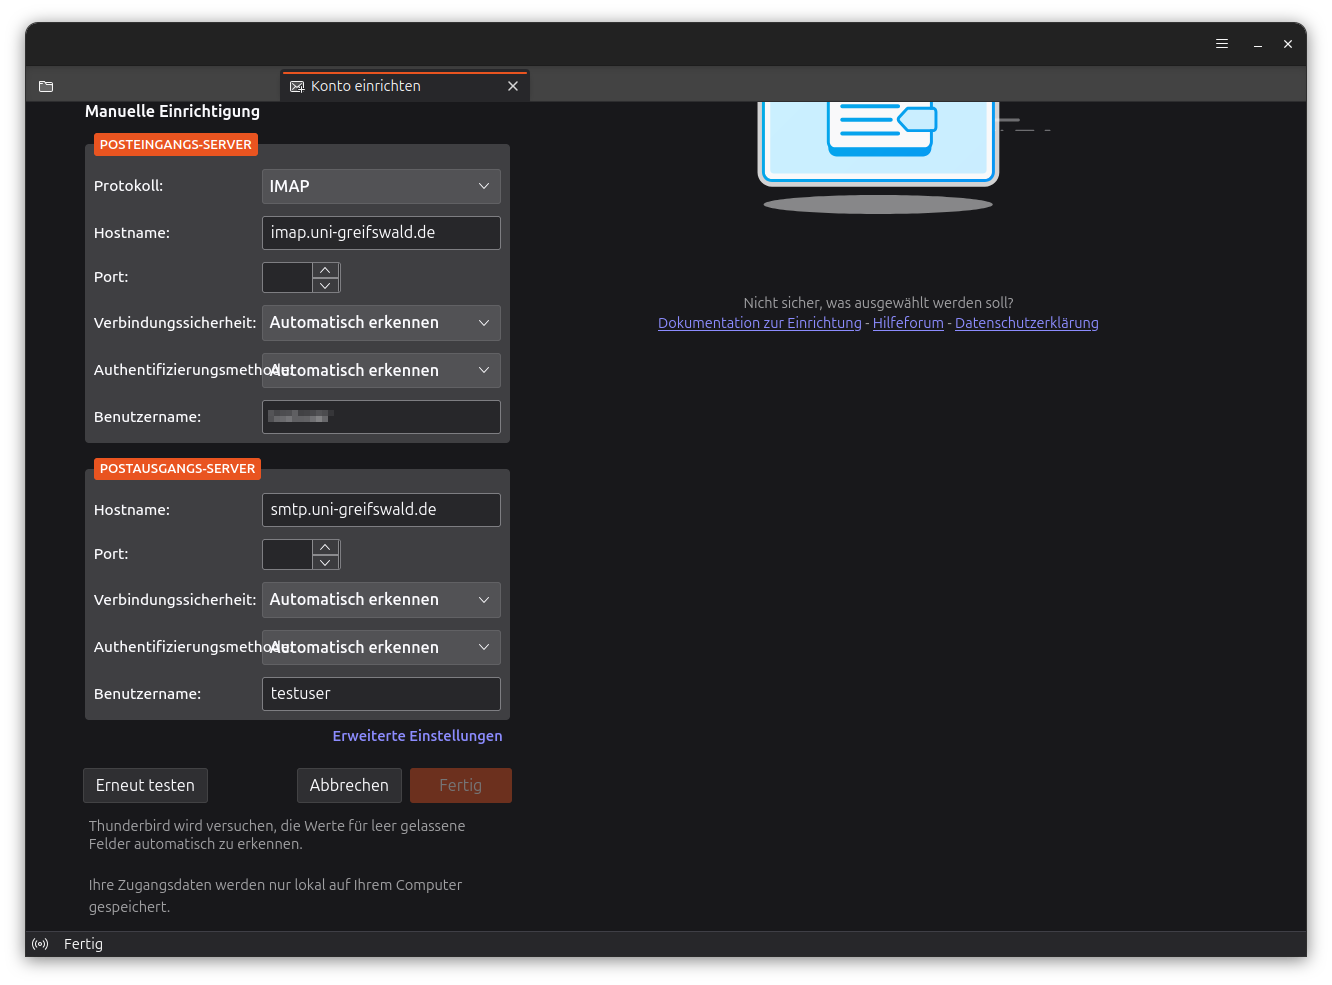Increase the incoming server port value
This screenshot has height=985, width=1332.
325,270
